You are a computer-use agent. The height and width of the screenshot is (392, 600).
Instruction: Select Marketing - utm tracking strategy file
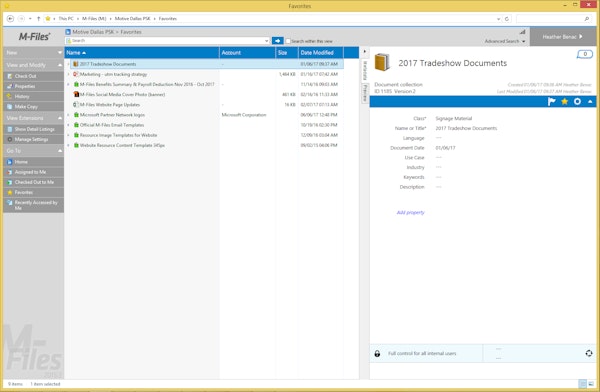click(x=113, y=74)
